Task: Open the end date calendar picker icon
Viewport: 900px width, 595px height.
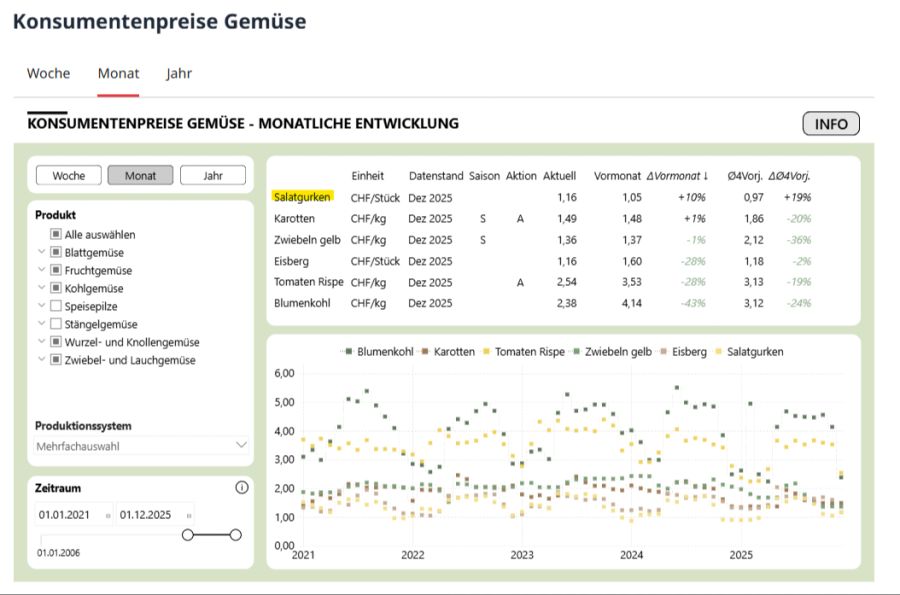Action: [189, 515]
